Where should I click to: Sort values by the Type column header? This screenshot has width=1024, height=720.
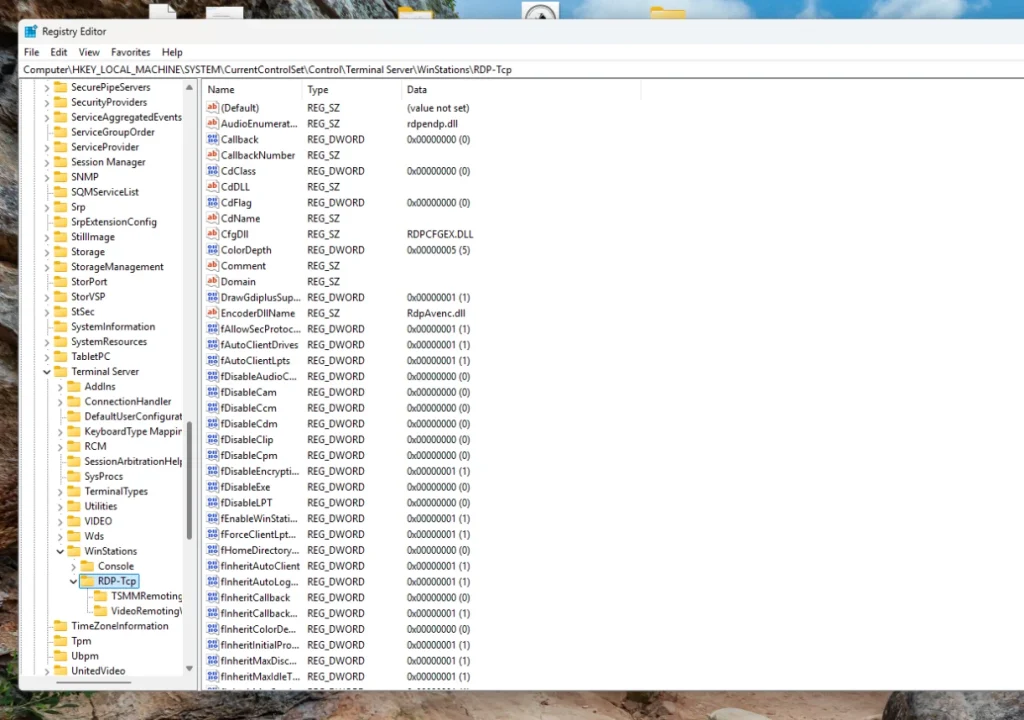point(351,90)
